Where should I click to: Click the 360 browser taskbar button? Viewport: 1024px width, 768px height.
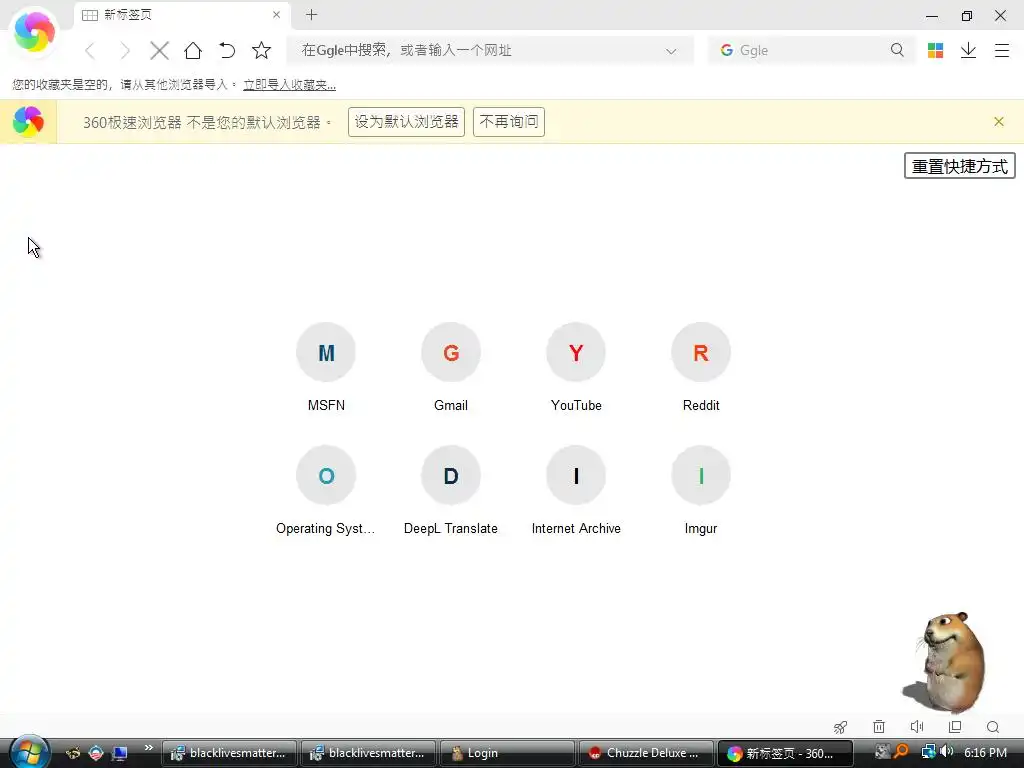[x=785, y=753]
